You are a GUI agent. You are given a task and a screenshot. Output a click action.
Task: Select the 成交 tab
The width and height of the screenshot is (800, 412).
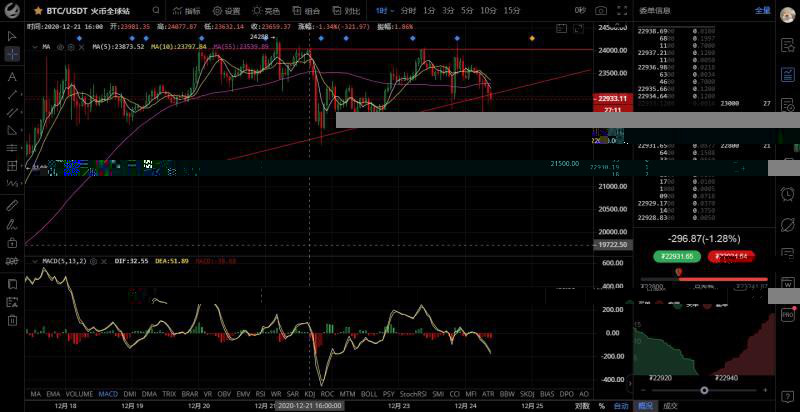(x=672, y=406)
